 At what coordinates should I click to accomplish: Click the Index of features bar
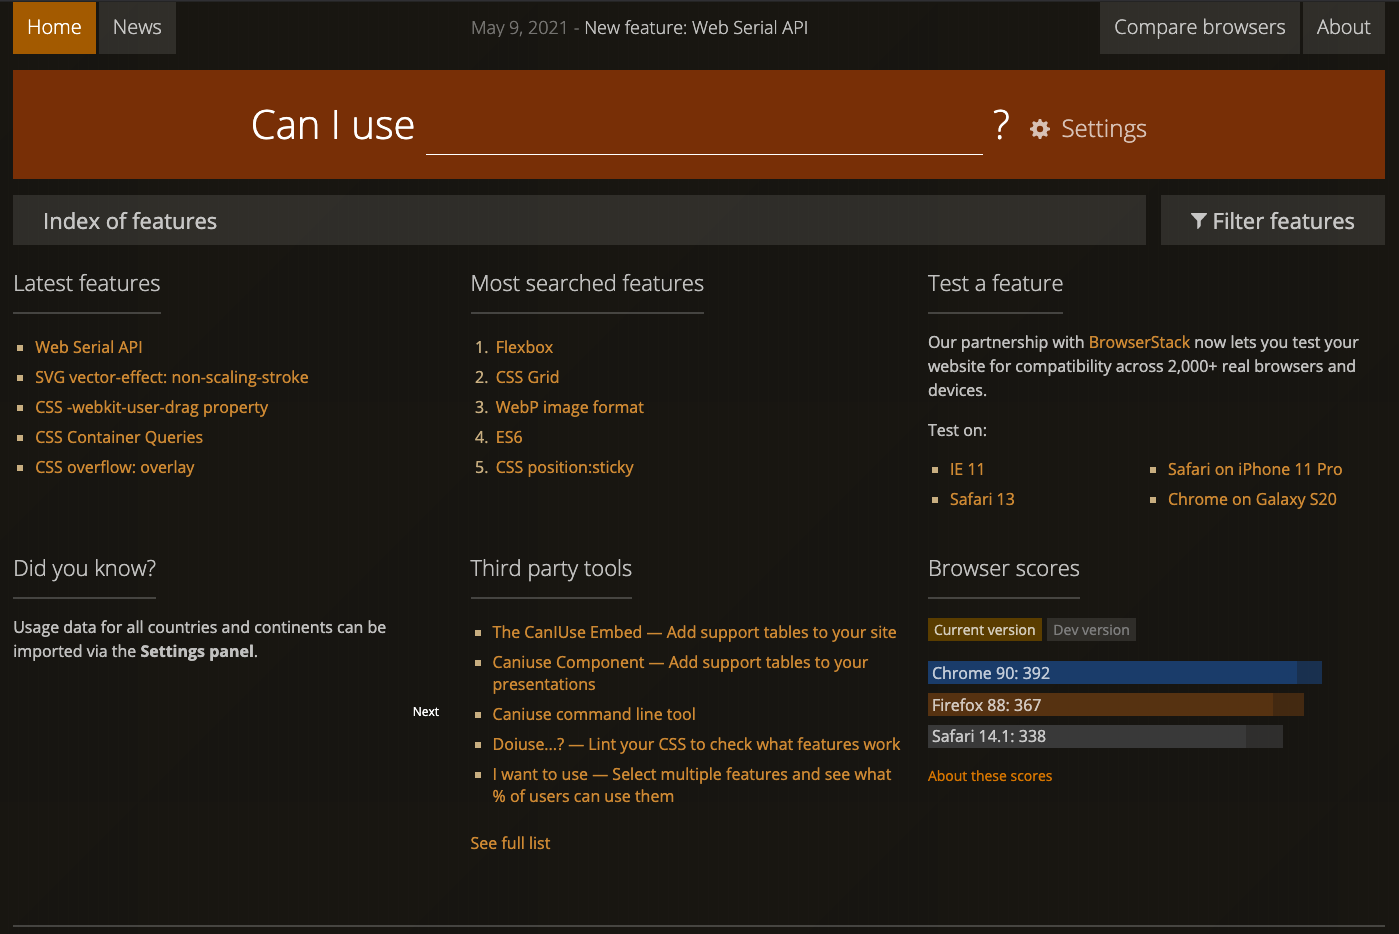(x=579, y=220)
